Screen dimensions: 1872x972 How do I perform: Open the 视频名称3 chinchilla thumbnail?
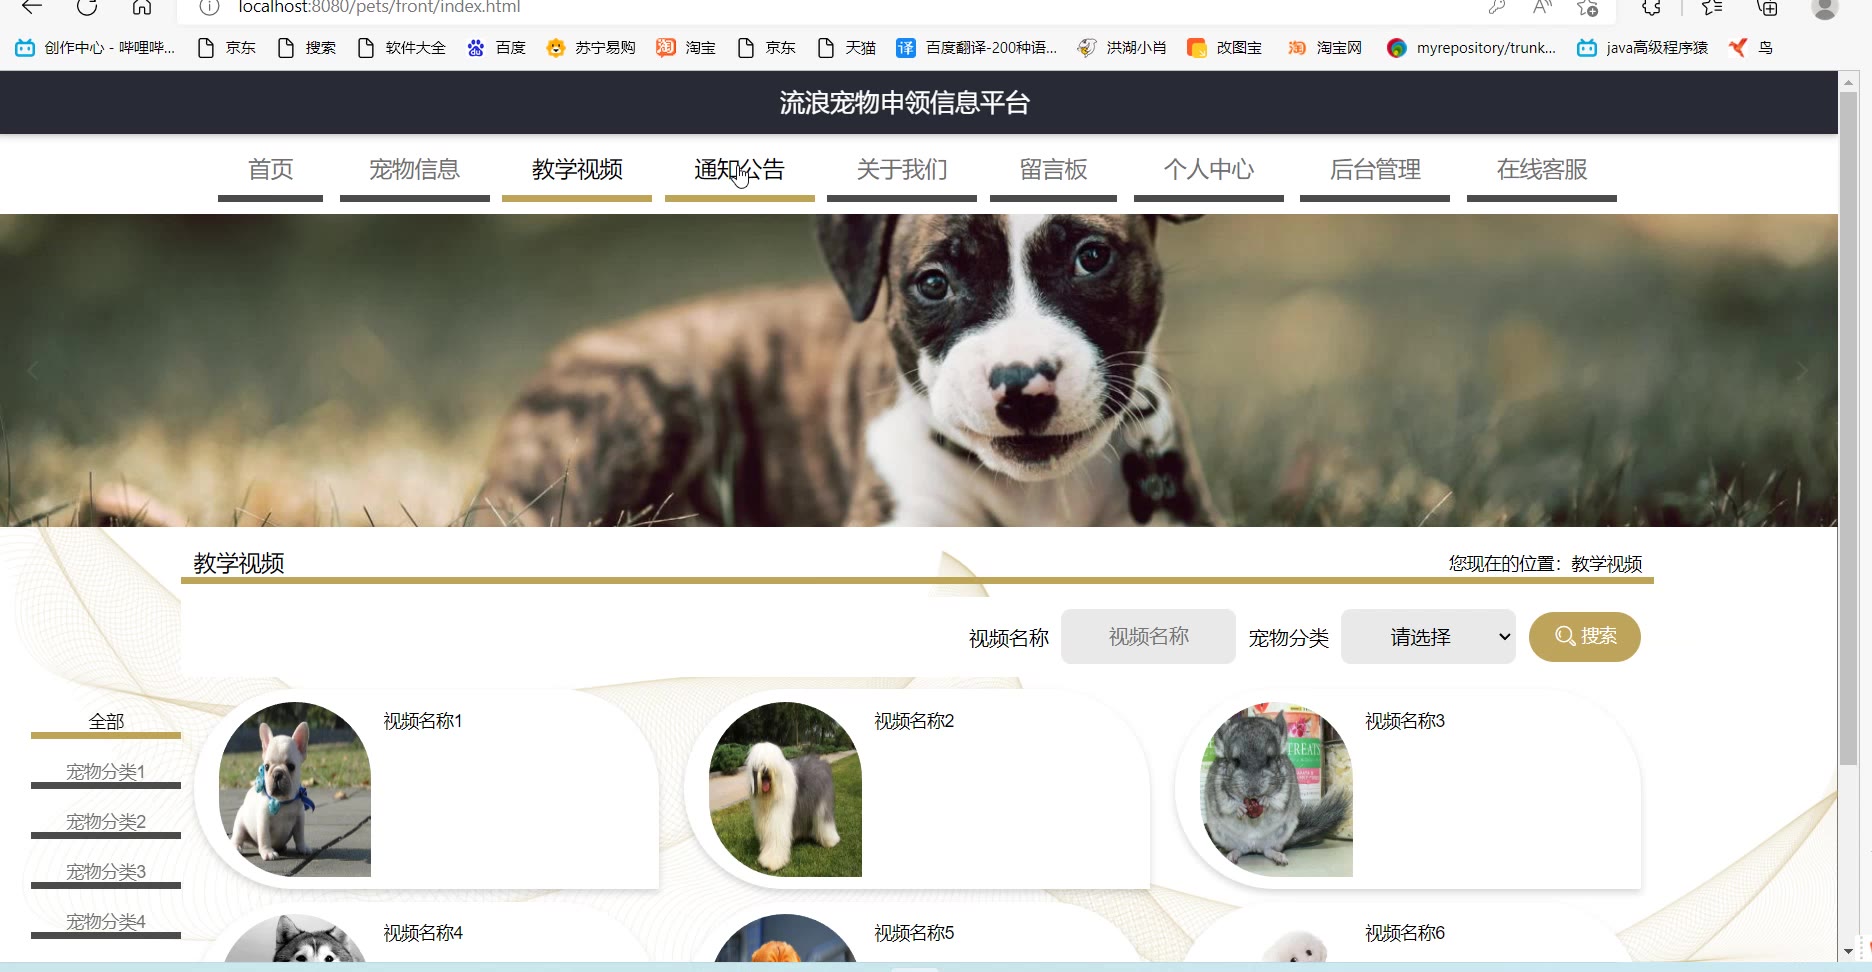point(1276,789)
